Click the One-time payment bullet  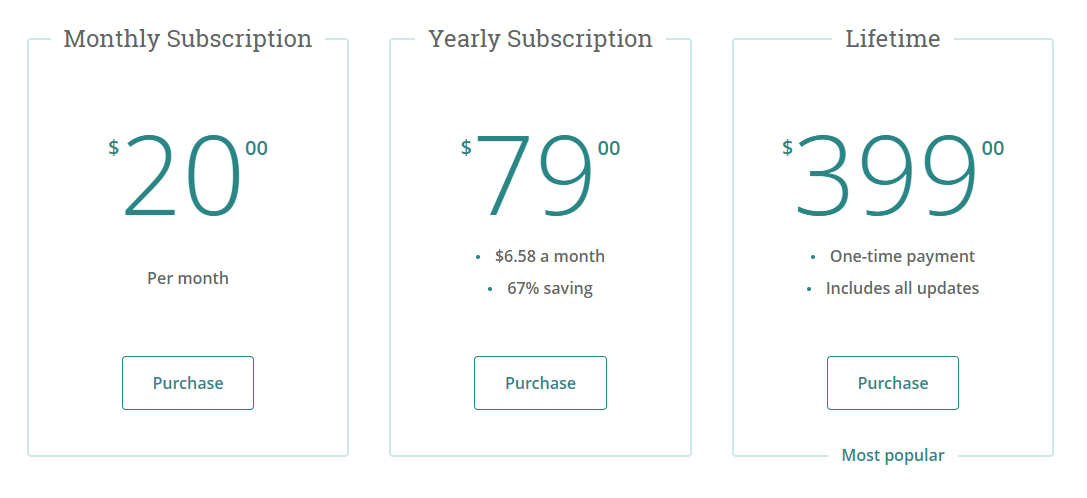(x=902, y=256)
